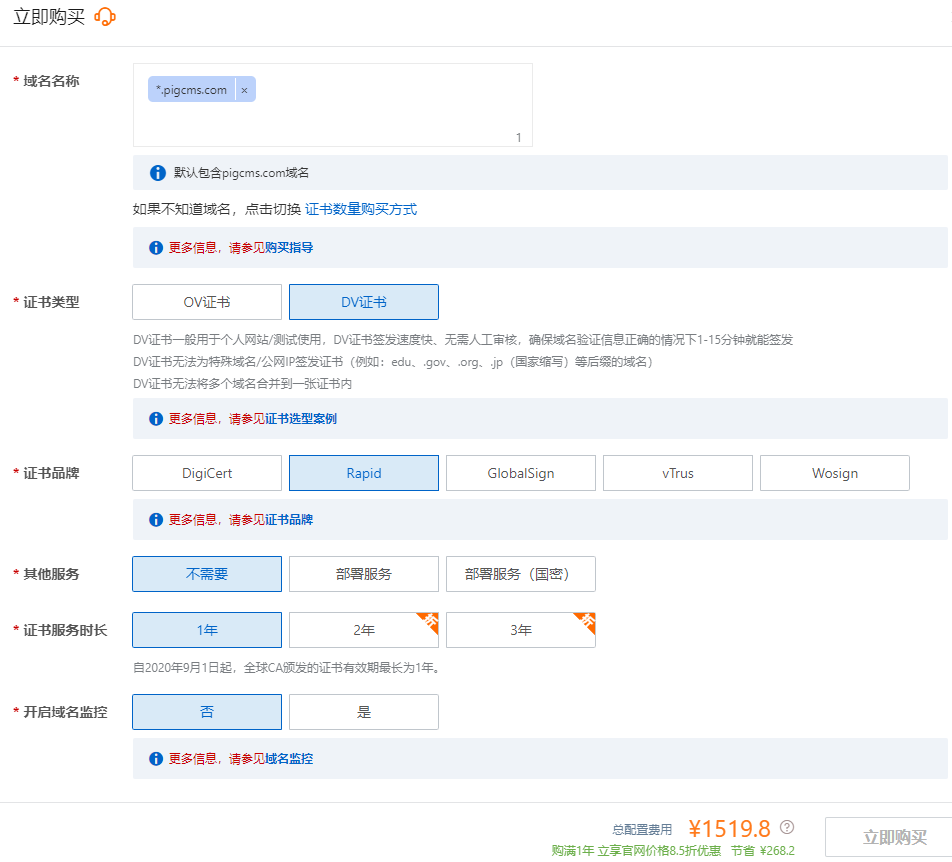Pick the Wosign brand option
Screen dimensions: 952x862
click(834, 473)
